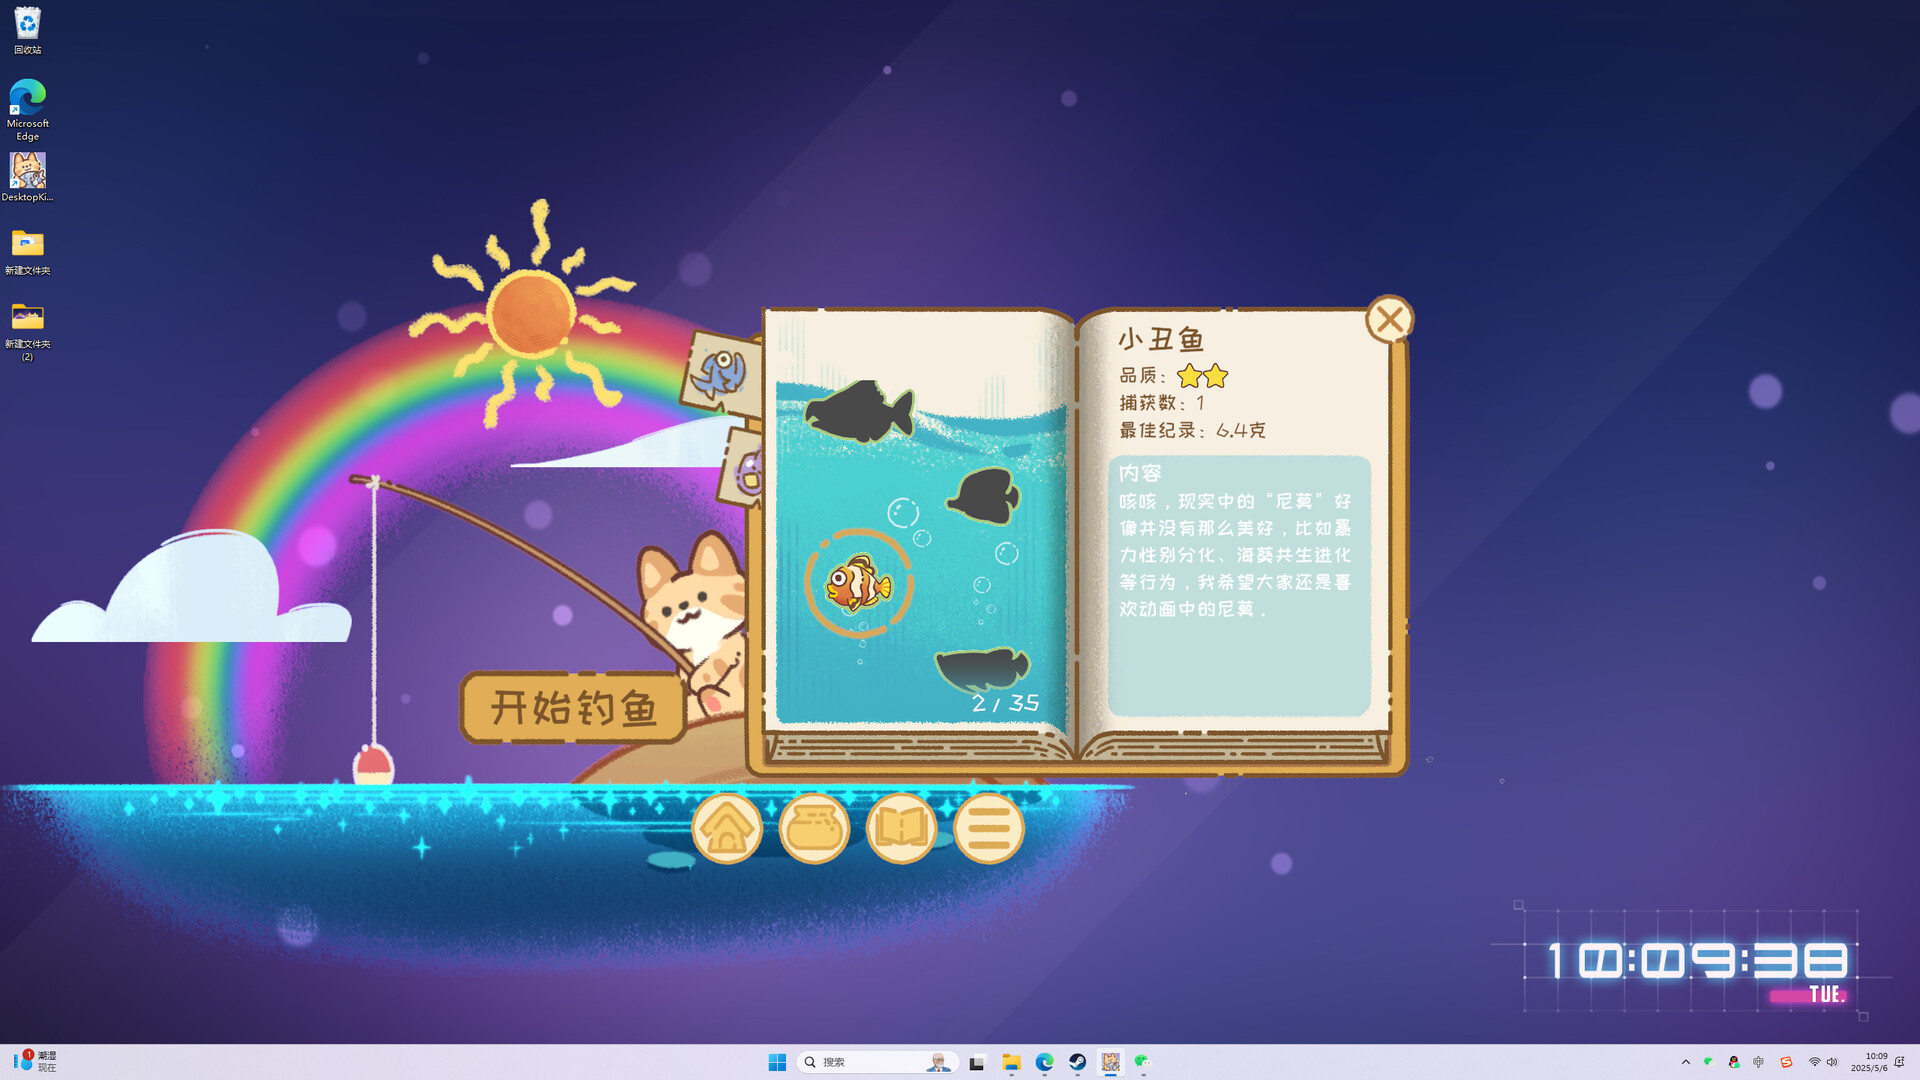1920x1080 pixels.
Task: Open the fish encyclopedia book button
Action: pos(901,828)
